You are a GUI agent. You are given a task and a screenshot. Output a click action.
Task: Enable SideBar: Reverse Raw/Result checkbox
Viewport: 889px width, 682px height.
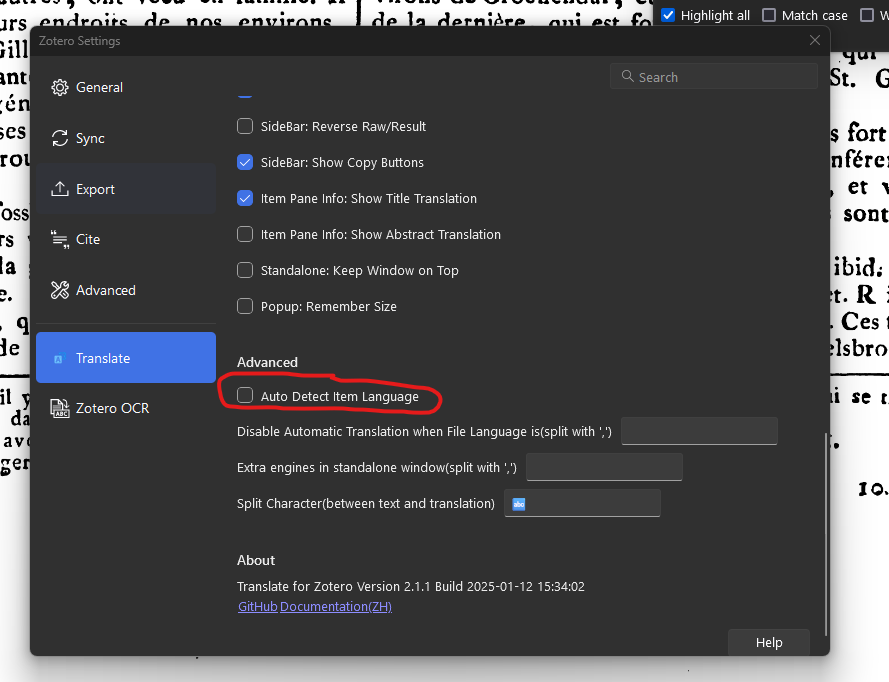pos(245,126)
